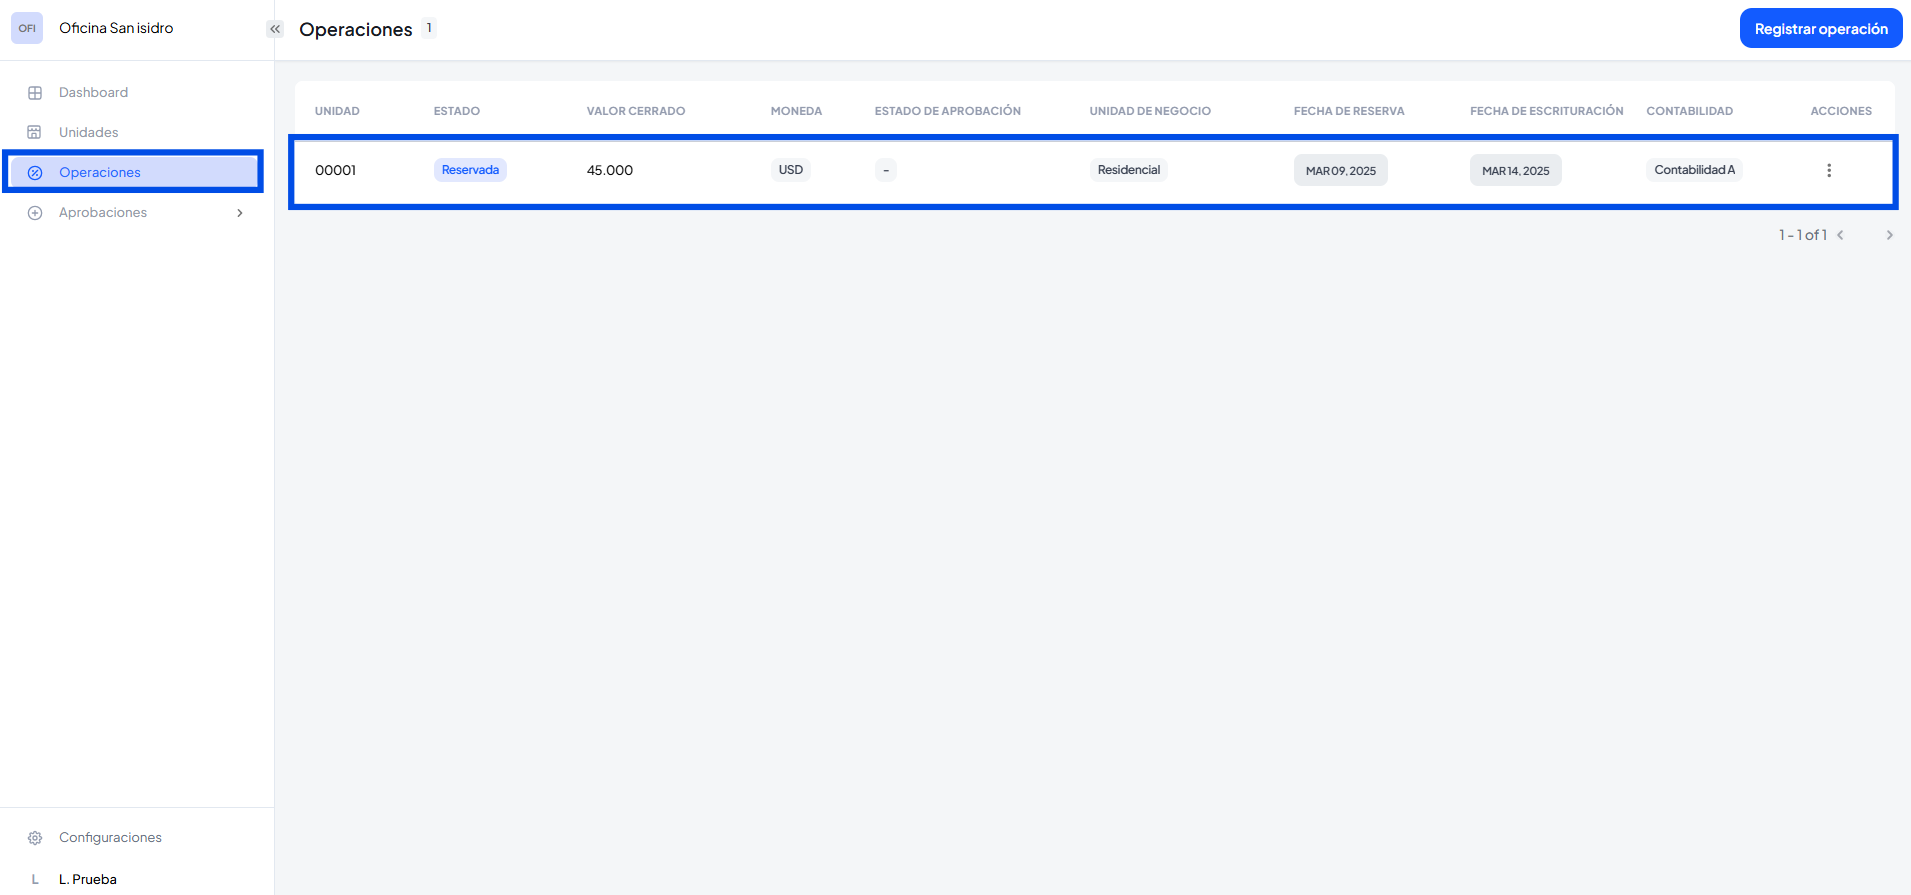Go to the previous page of results
The width and height of the screenshot is (1911, 895).
tap(1840, 236)
